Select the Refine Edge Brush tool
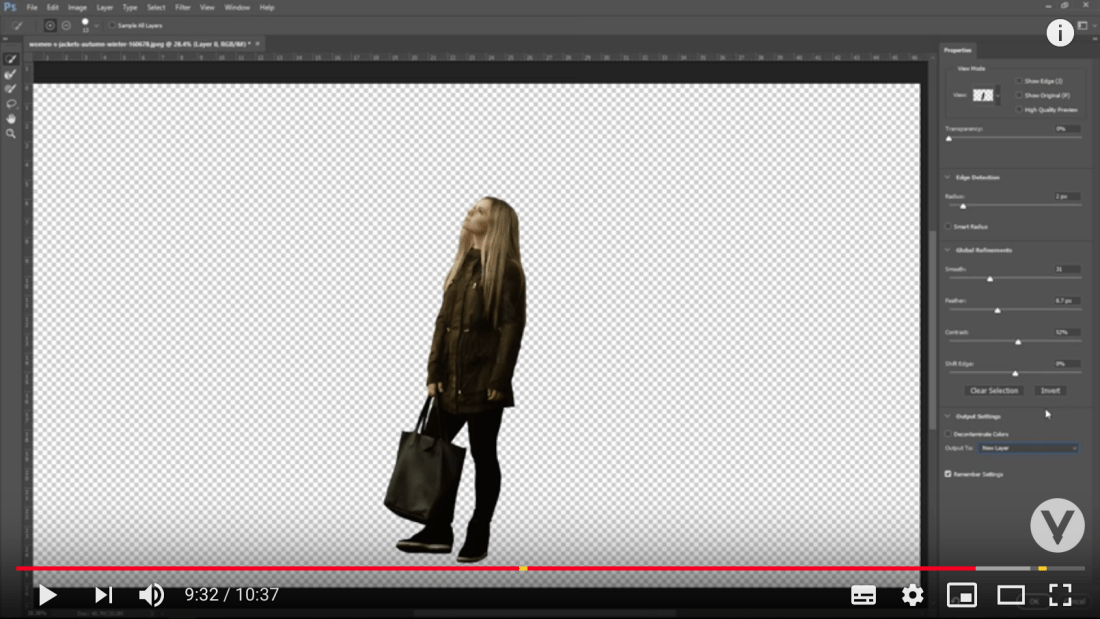Screen dimensions: 1100x619 [11, 74]
